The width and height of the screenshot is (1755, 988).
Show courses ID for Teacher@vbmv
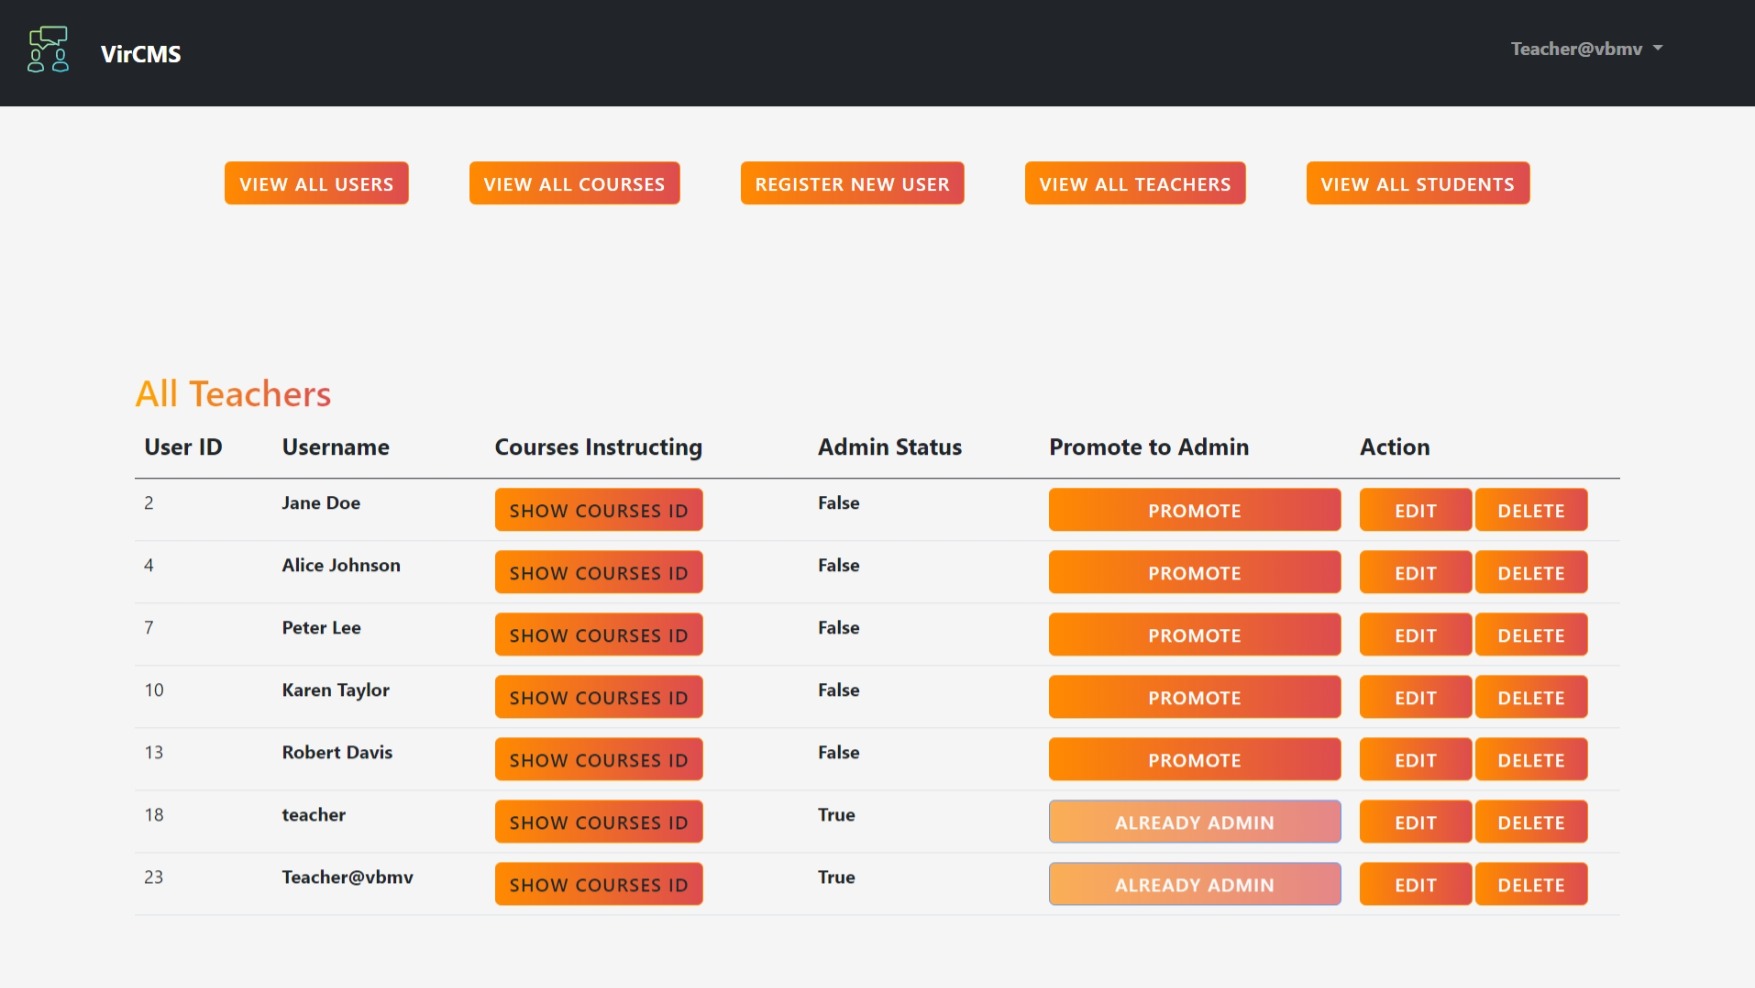point(598,884)
